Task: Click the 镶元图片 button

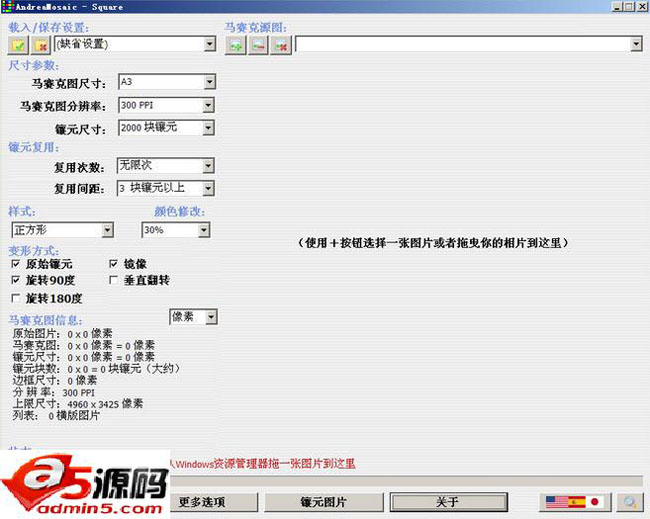Action: (323, 502)
